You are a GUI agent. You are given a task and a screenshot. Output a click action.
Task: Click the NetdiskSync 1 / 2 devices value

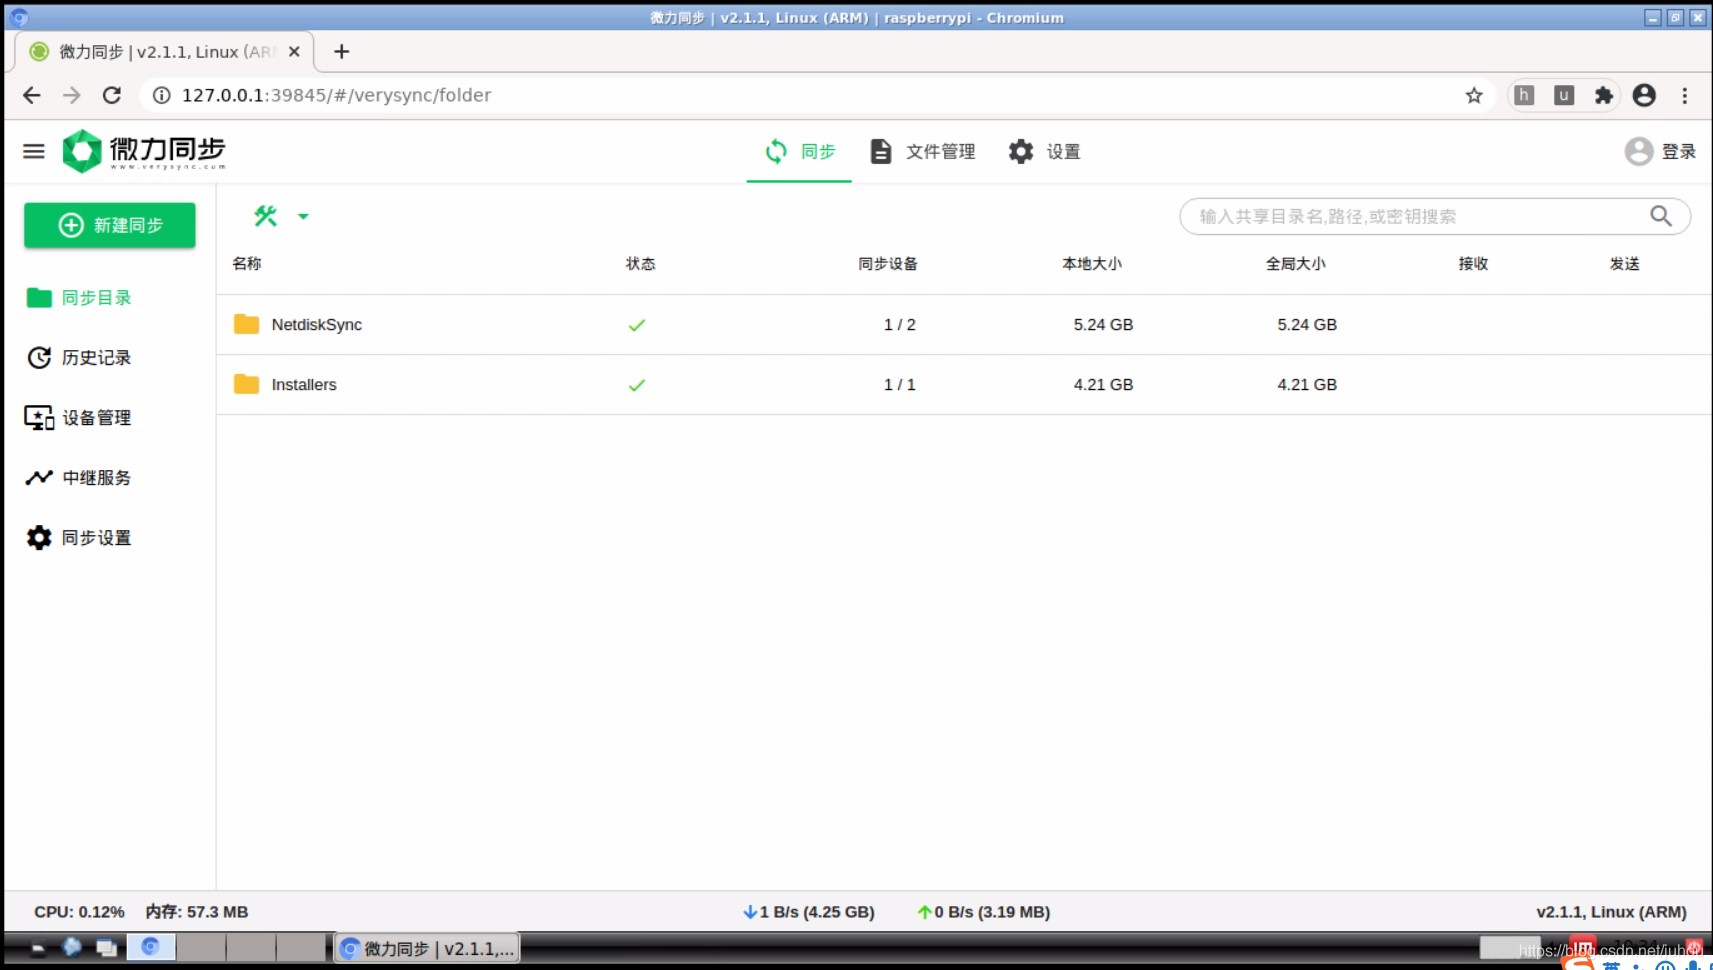900,325
